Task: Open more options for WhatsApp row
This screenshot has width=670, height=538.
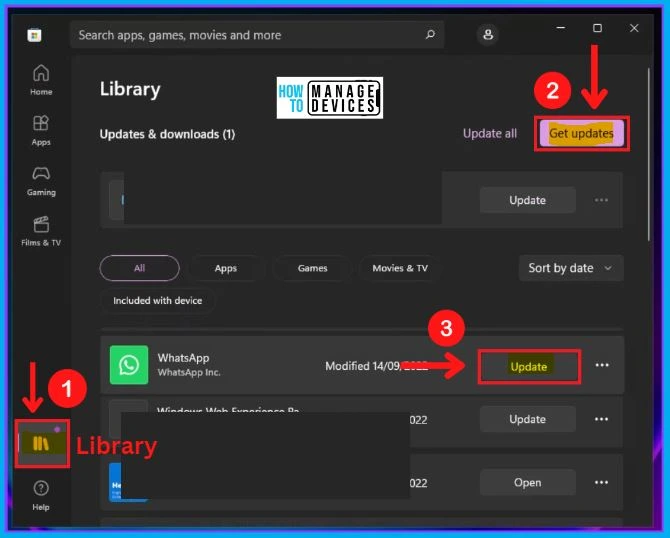Action: coord(602,365)
